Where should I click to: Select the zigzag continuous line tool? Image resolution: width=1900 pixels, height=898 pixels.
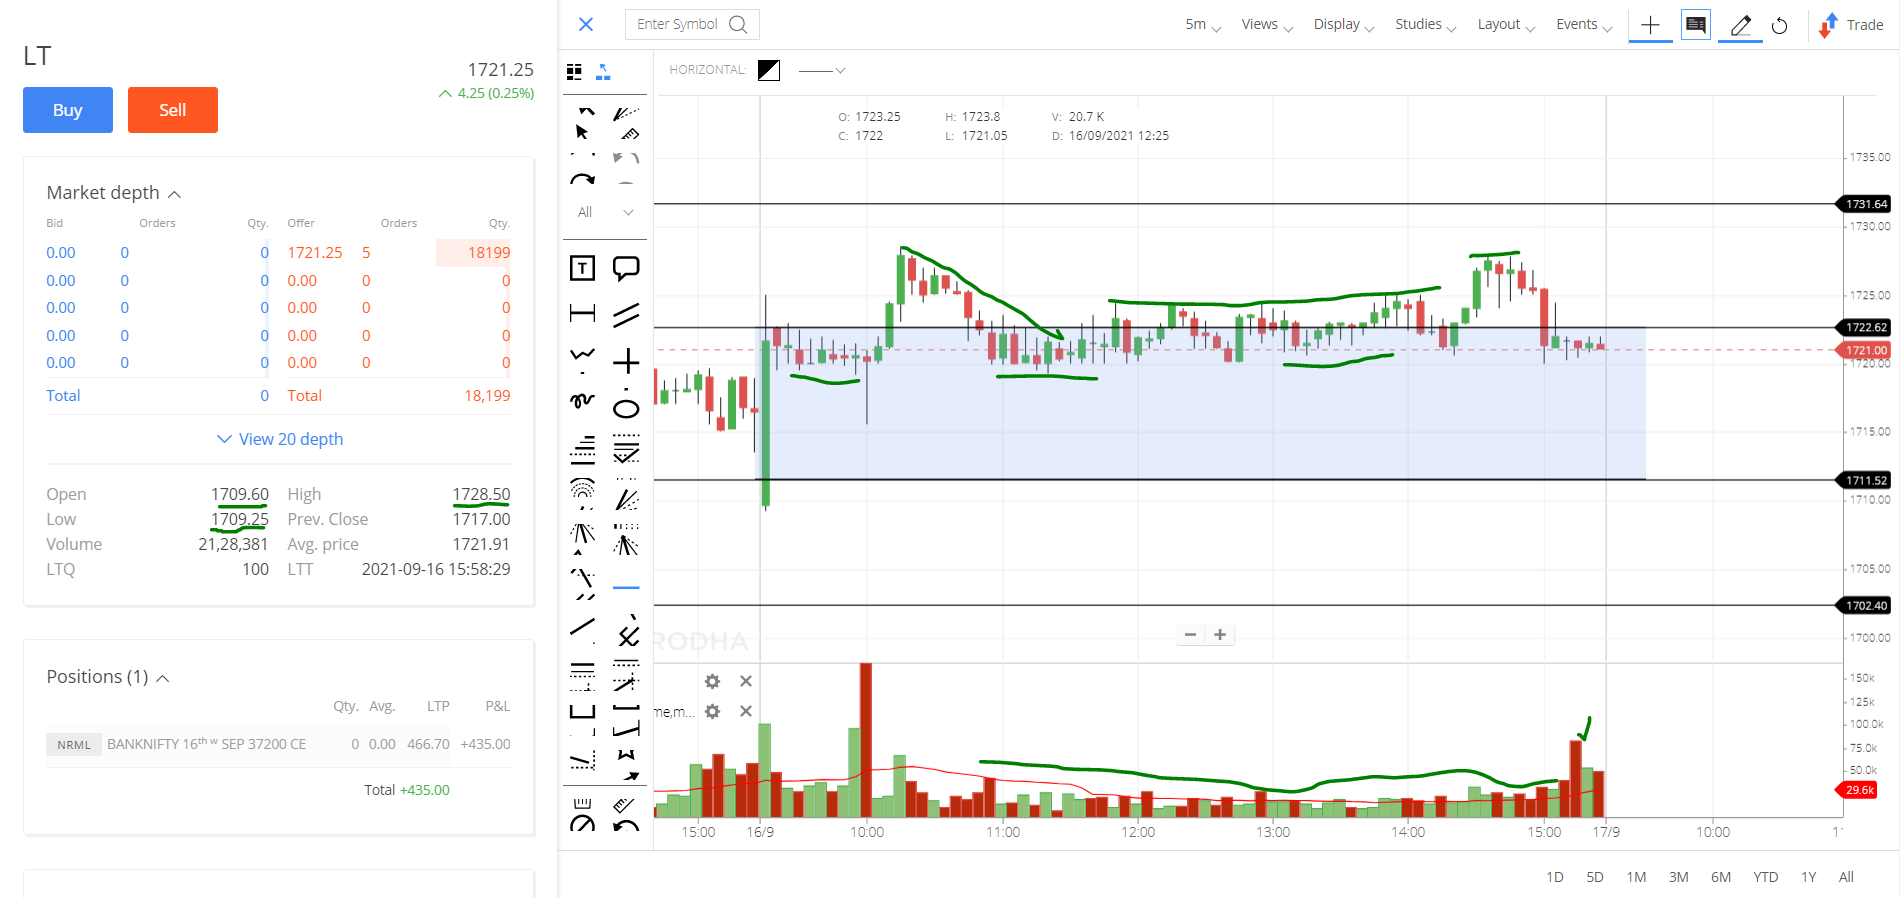click(582, 355)
